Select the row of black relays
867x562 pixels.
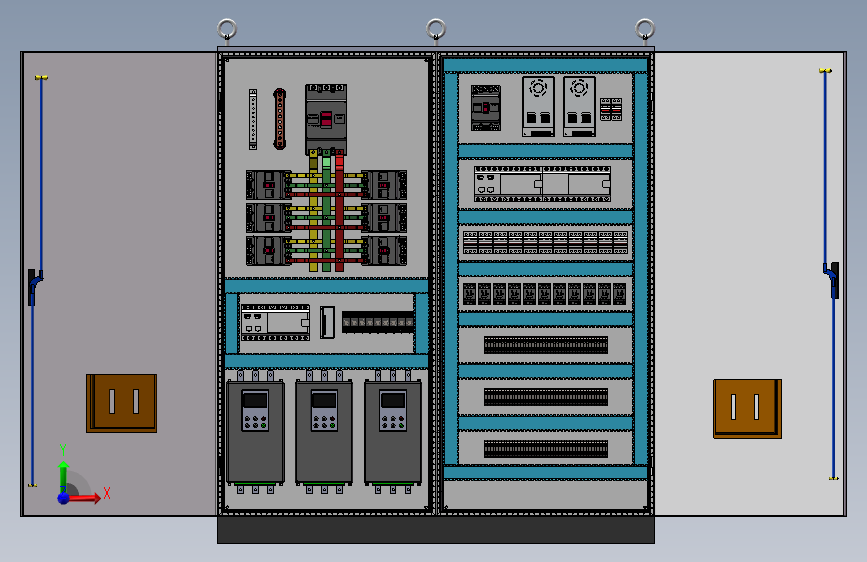[x=545, y=294]
